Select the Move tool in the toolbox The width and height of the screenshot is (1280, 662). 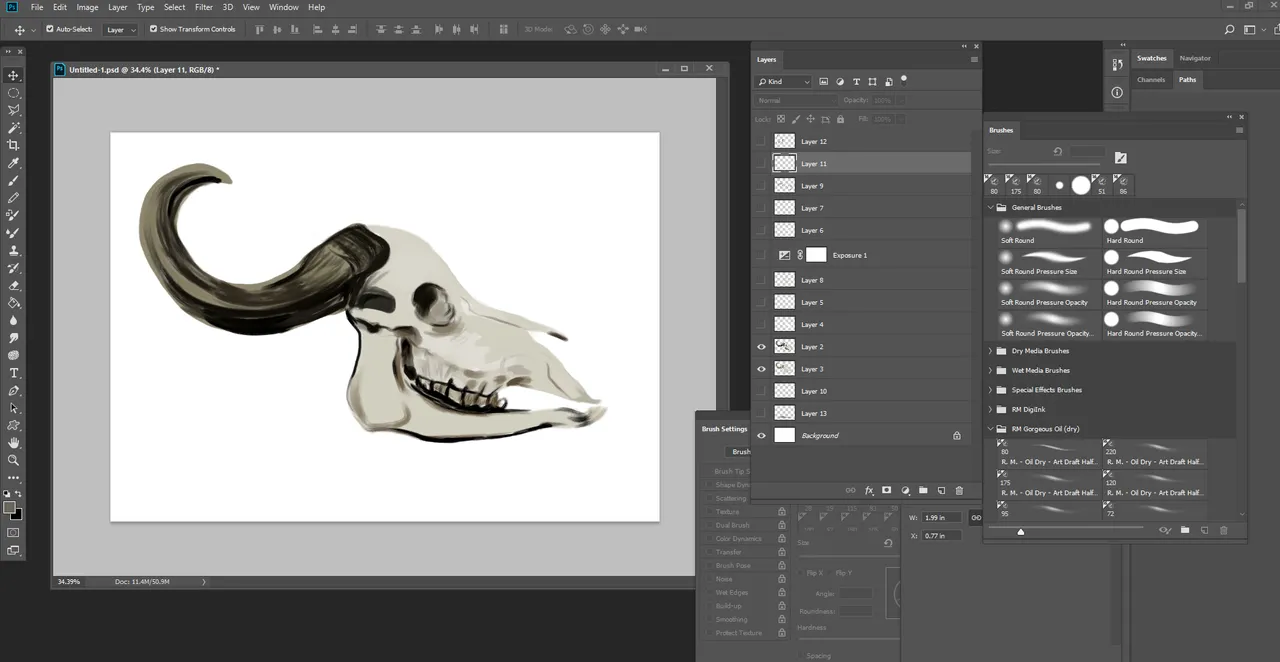pyautogui.click(x=14, y=76)
